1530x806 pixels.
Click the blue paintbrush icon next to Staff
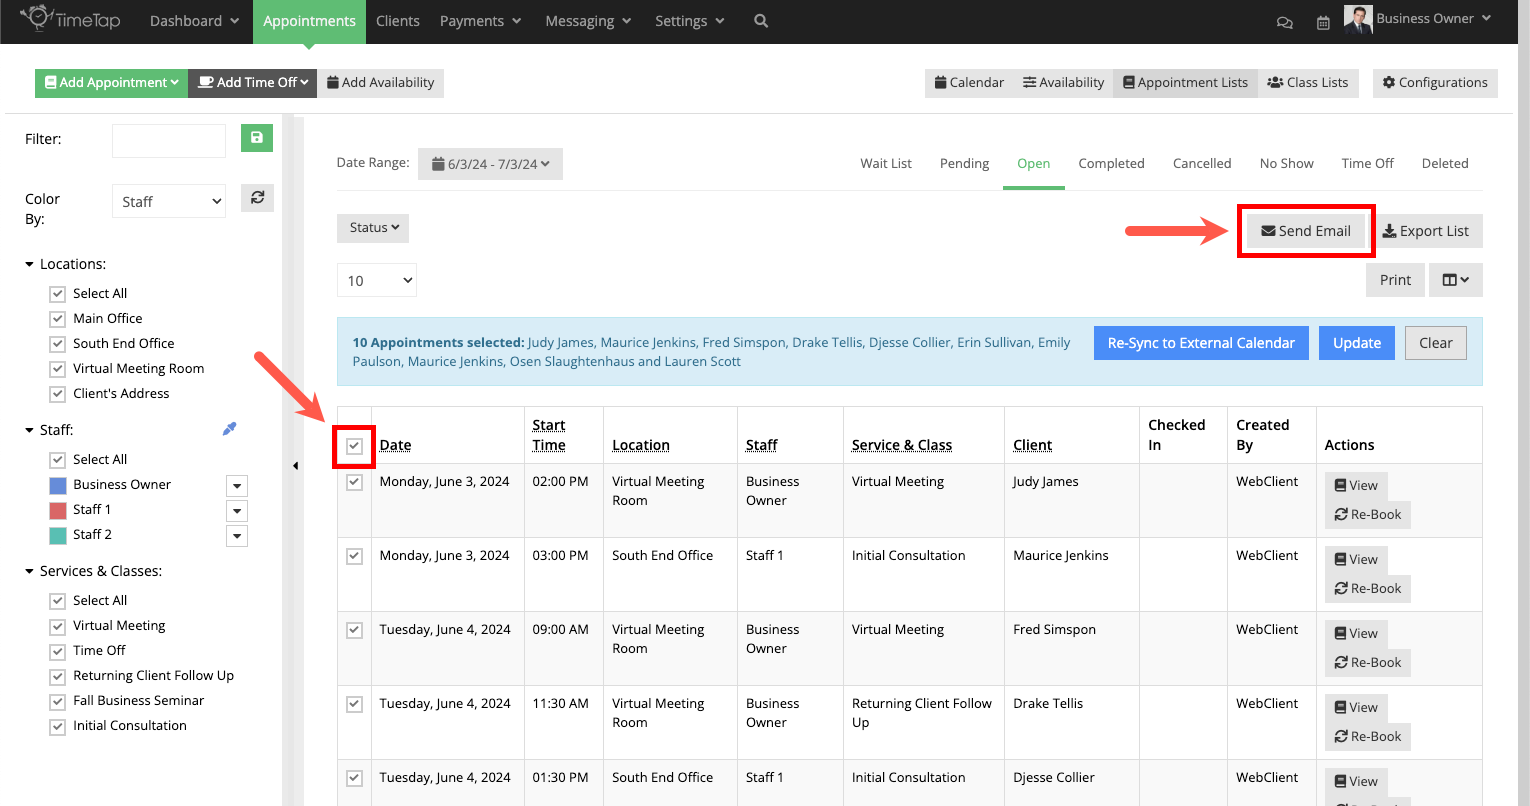[229, 428]
